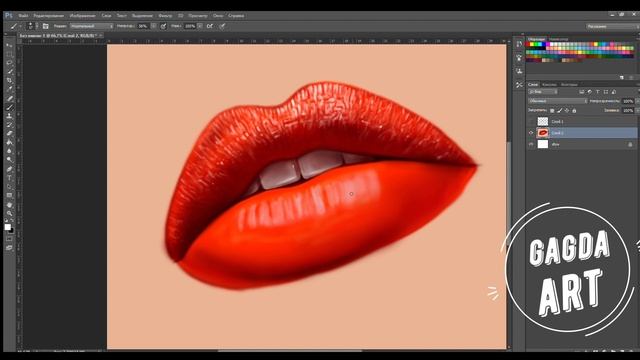Select the Paint Bucket tool
The height and width of the screenshot is (360, 640).
[x=9, y=142]
